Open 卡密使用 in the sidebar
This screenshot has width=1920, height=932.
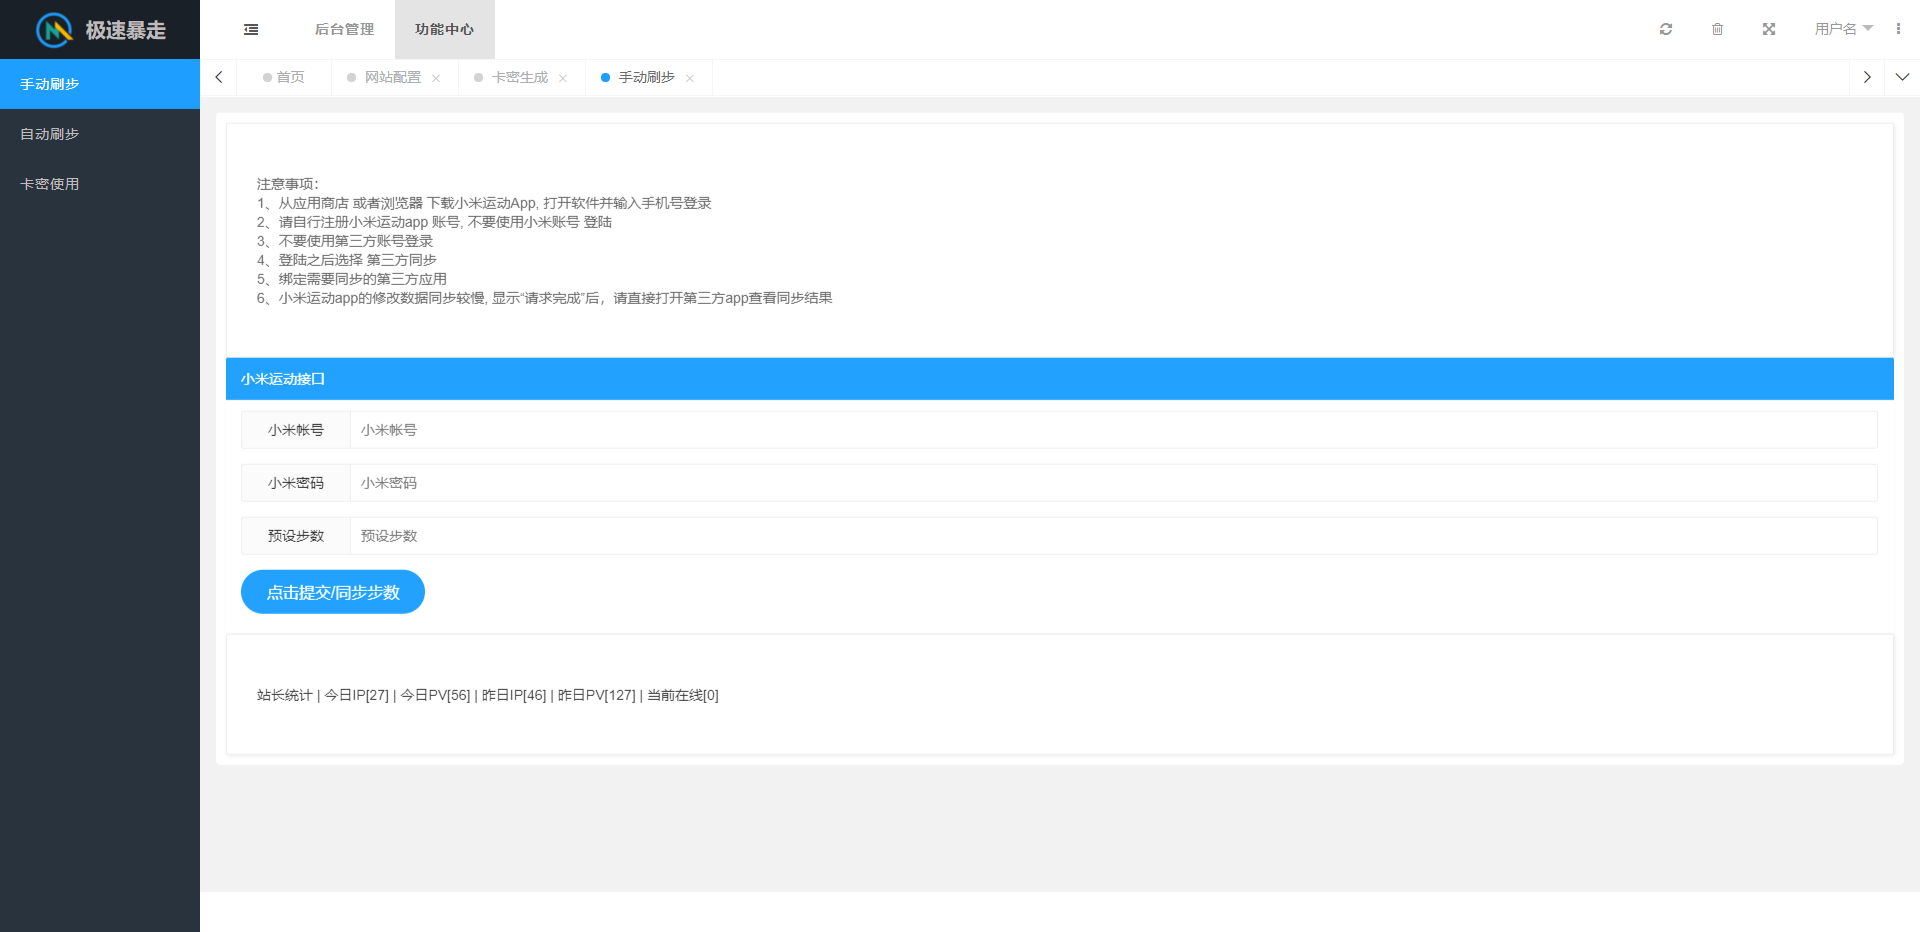50,184
